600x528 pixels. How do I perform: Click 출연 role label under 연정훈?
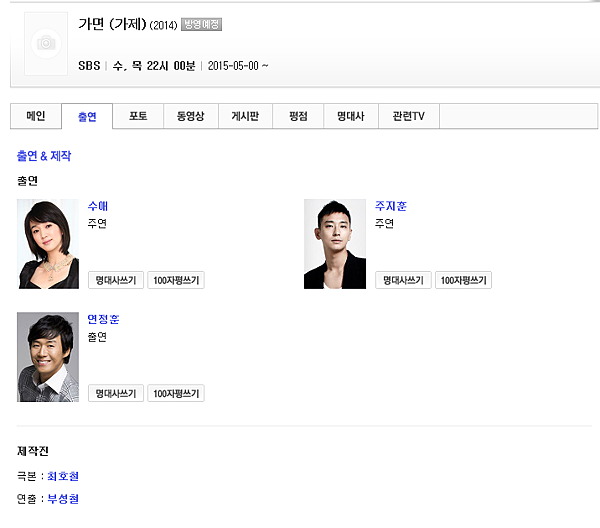click(97, 337)
